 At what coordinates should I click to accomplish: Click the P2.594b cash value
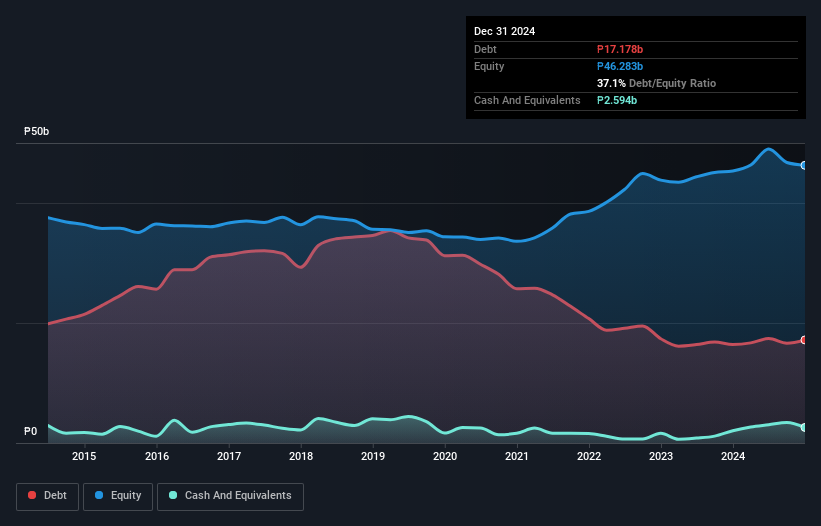click(617, 100)
